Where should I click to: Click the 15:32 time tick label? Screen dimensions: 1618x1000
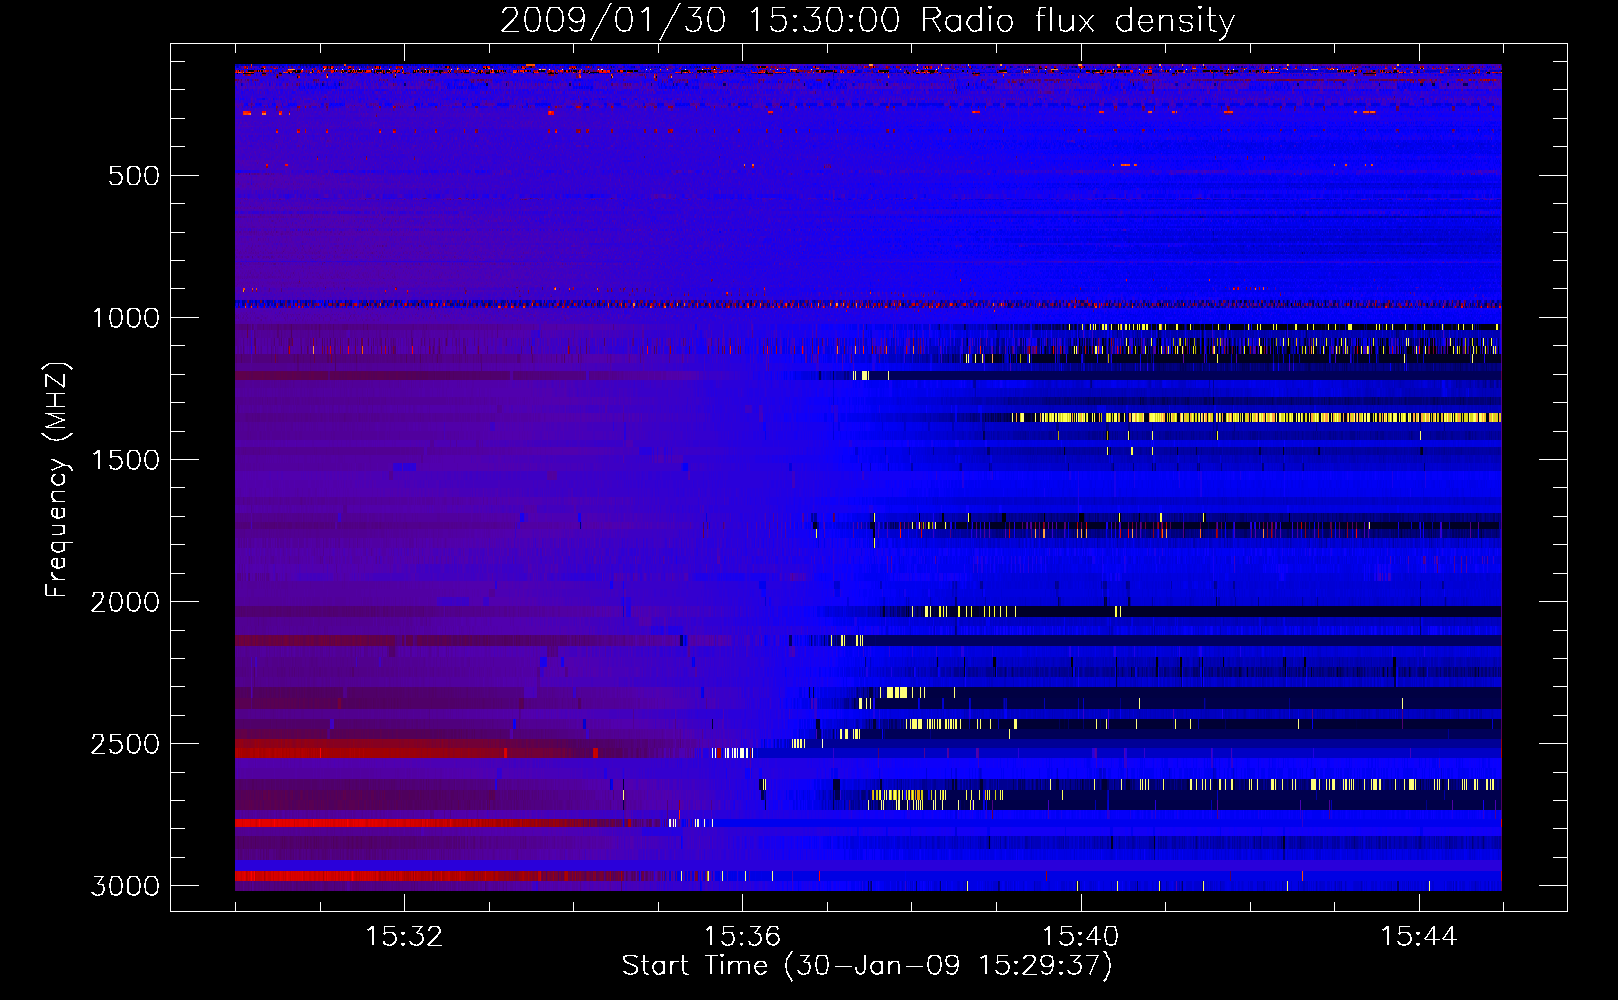404,936
